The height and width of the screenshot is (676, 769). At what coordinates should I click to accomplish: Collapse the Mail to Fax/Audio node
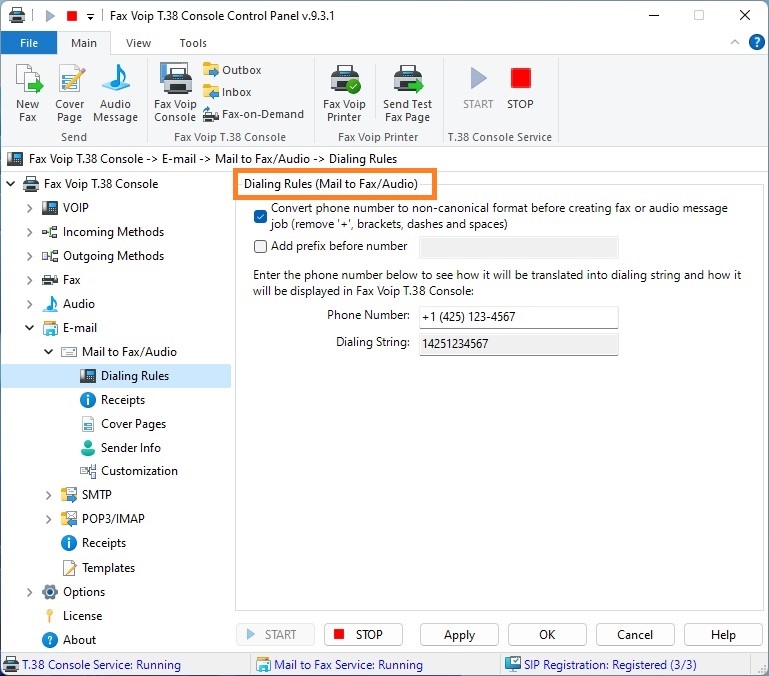click(x=49, y=352)
